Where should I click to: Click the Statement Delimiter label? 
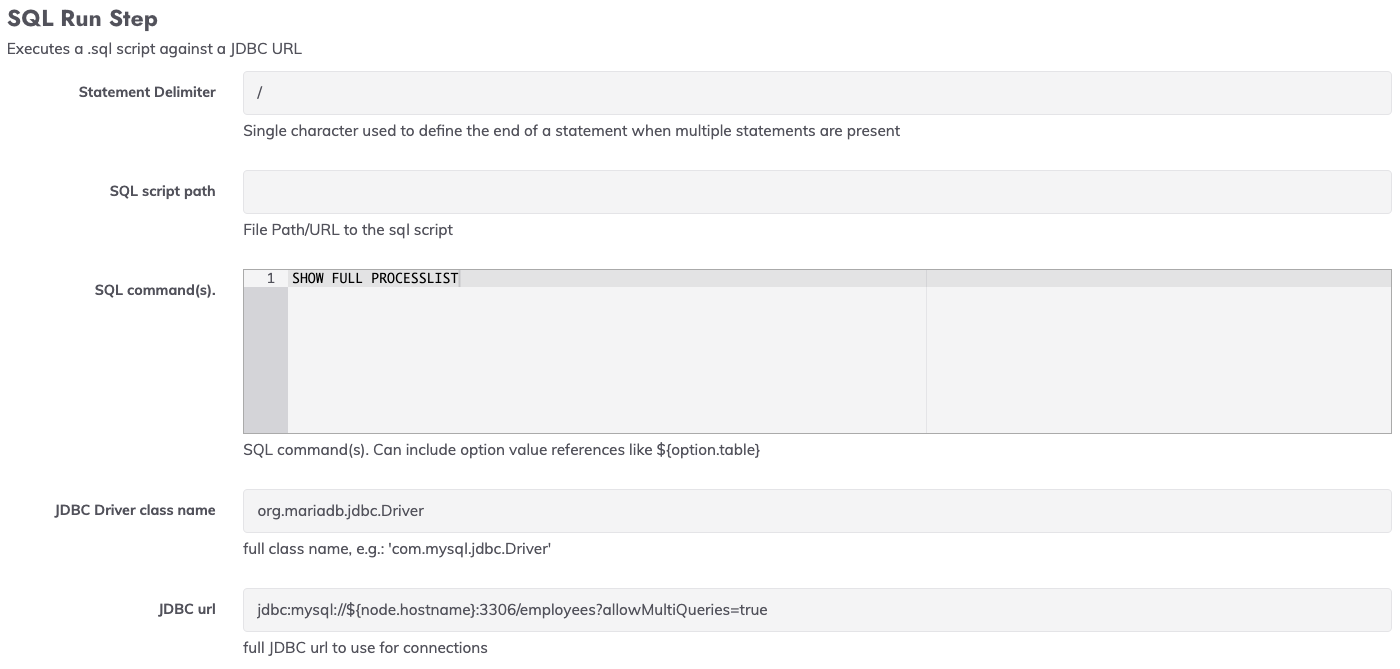(x=147, y=92)
